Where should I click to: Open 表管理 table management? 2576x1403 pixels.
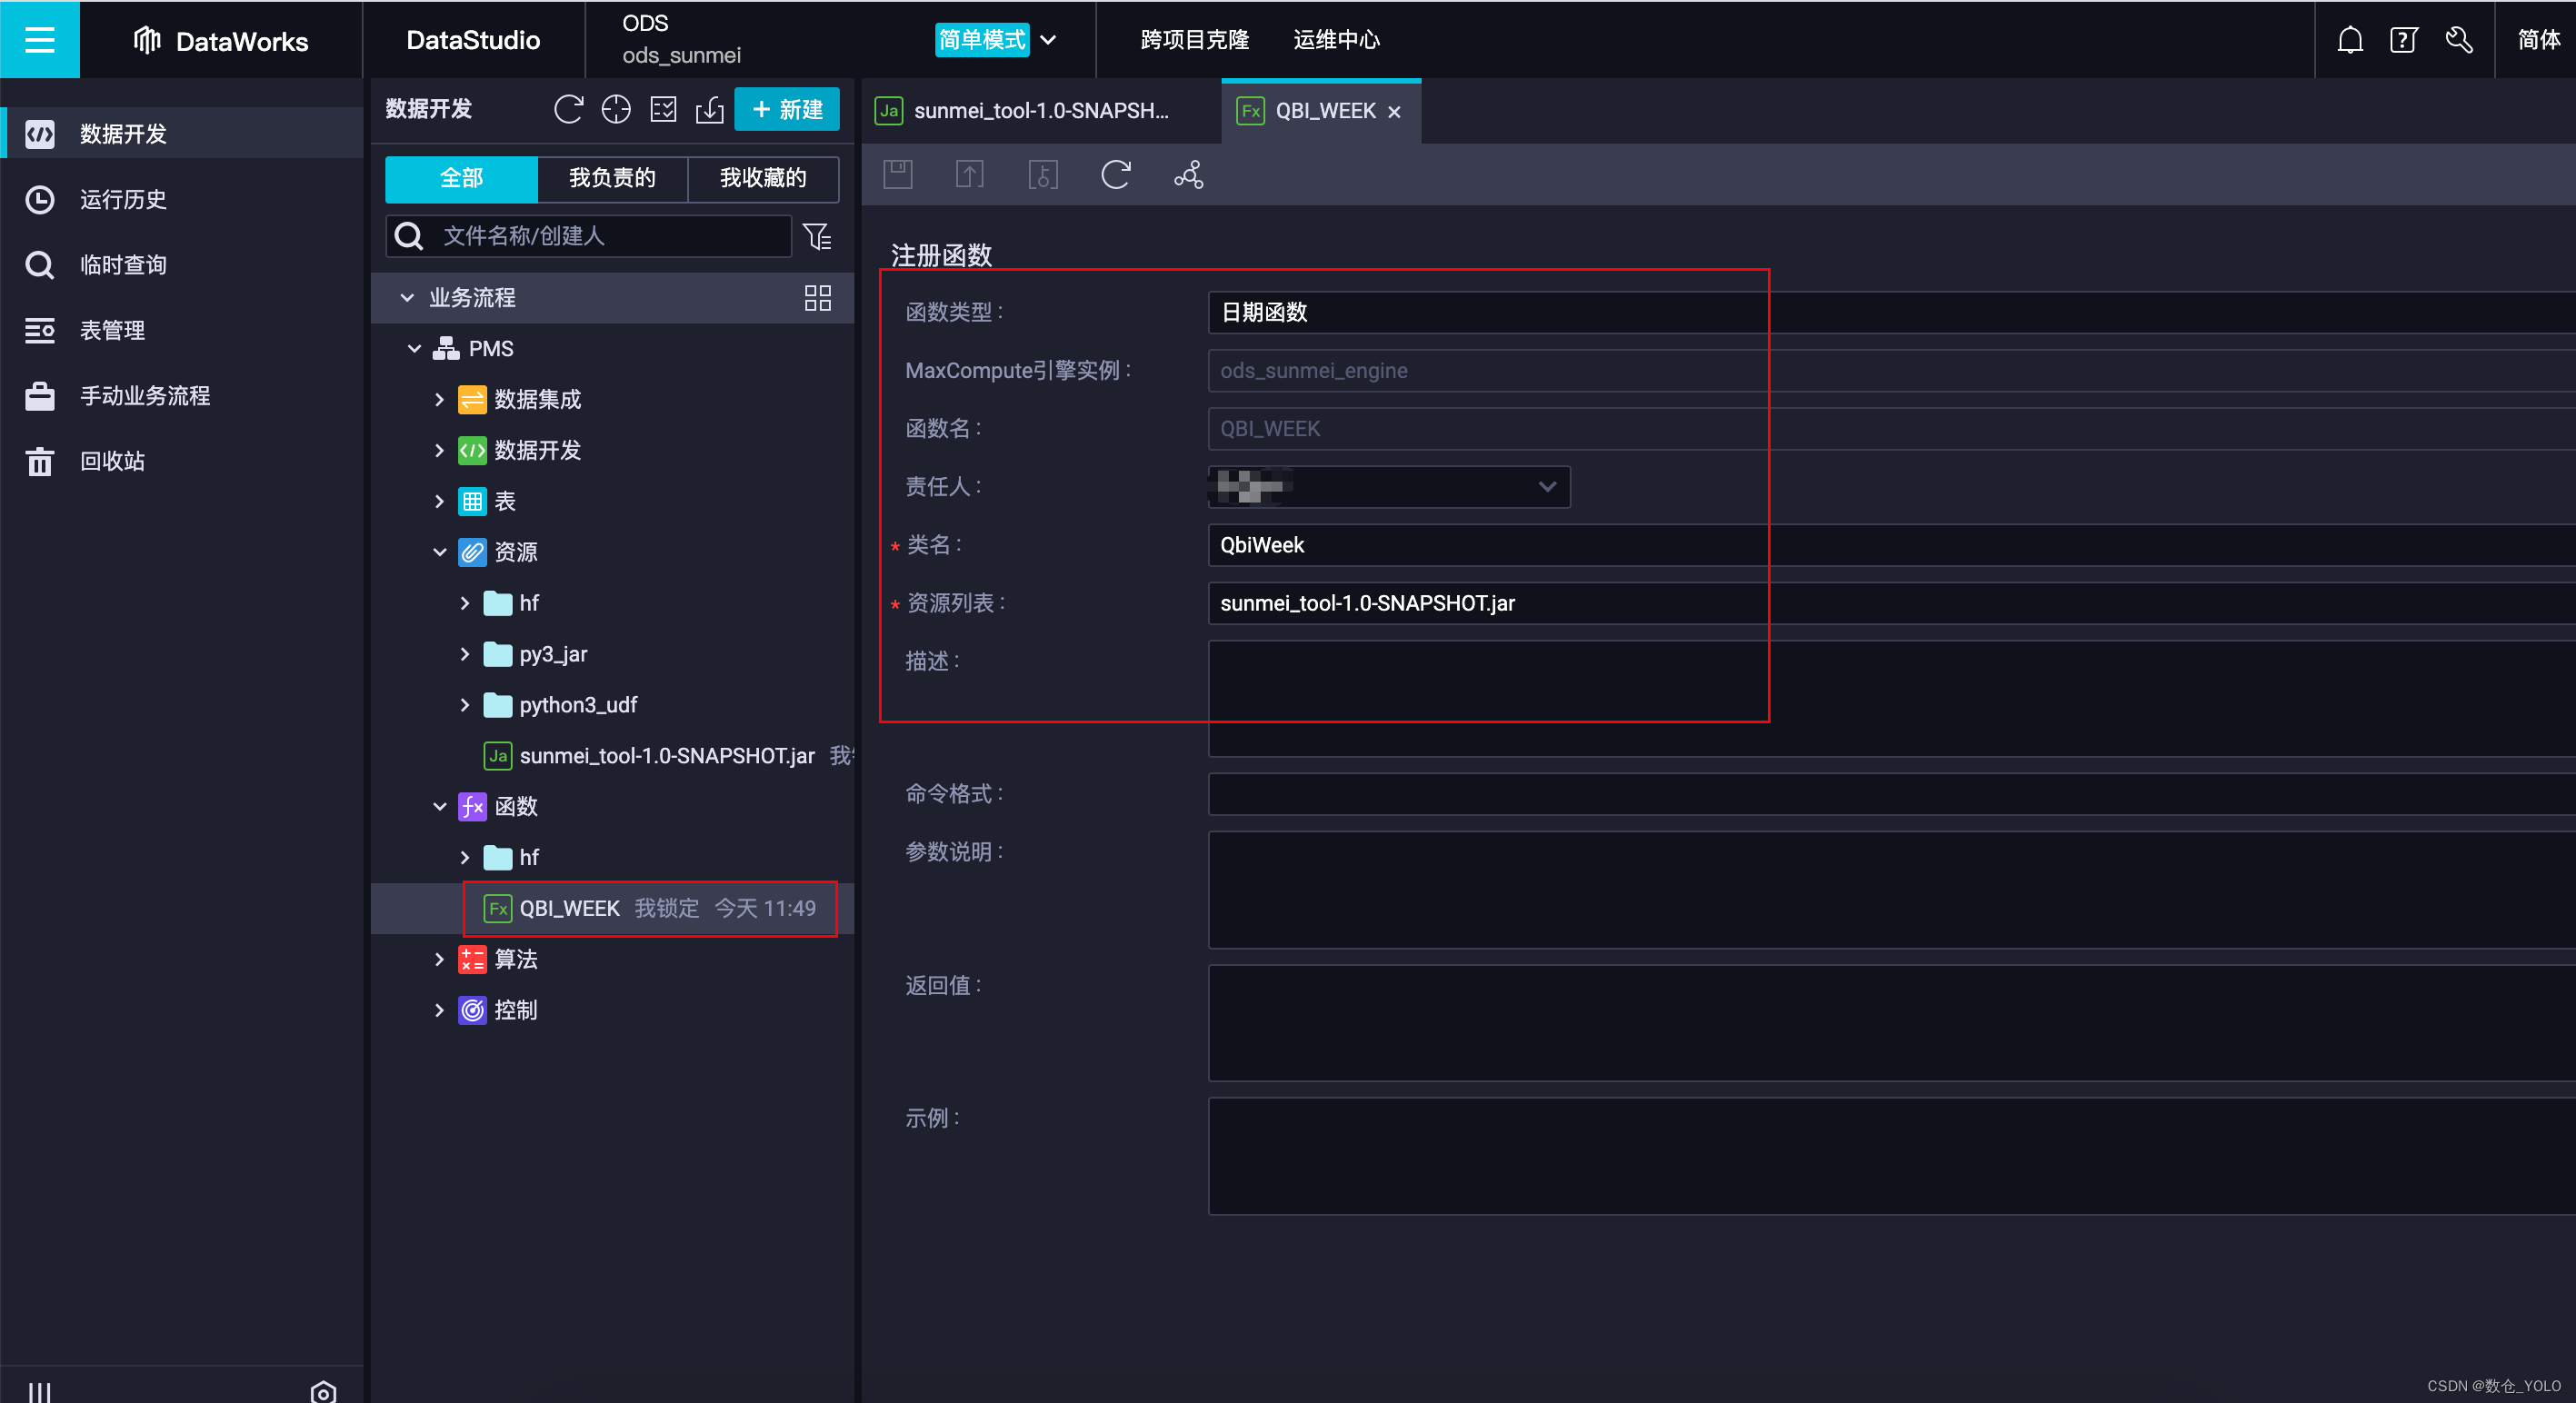pos(181,330)
